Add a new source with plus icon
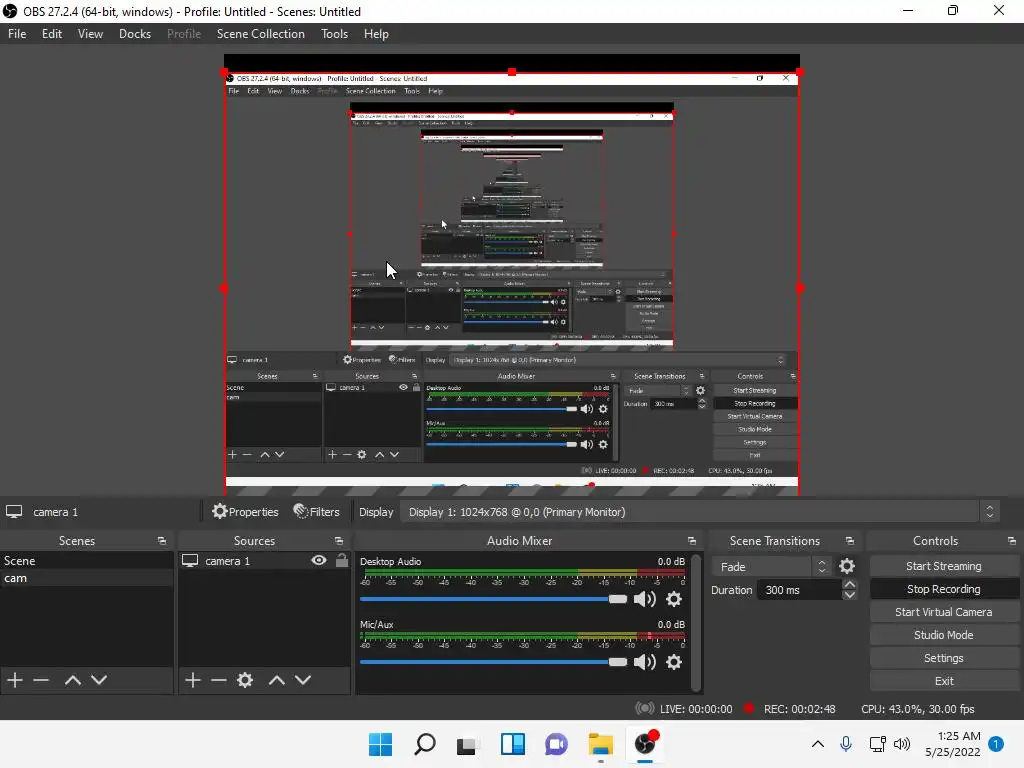 (193, 680)
